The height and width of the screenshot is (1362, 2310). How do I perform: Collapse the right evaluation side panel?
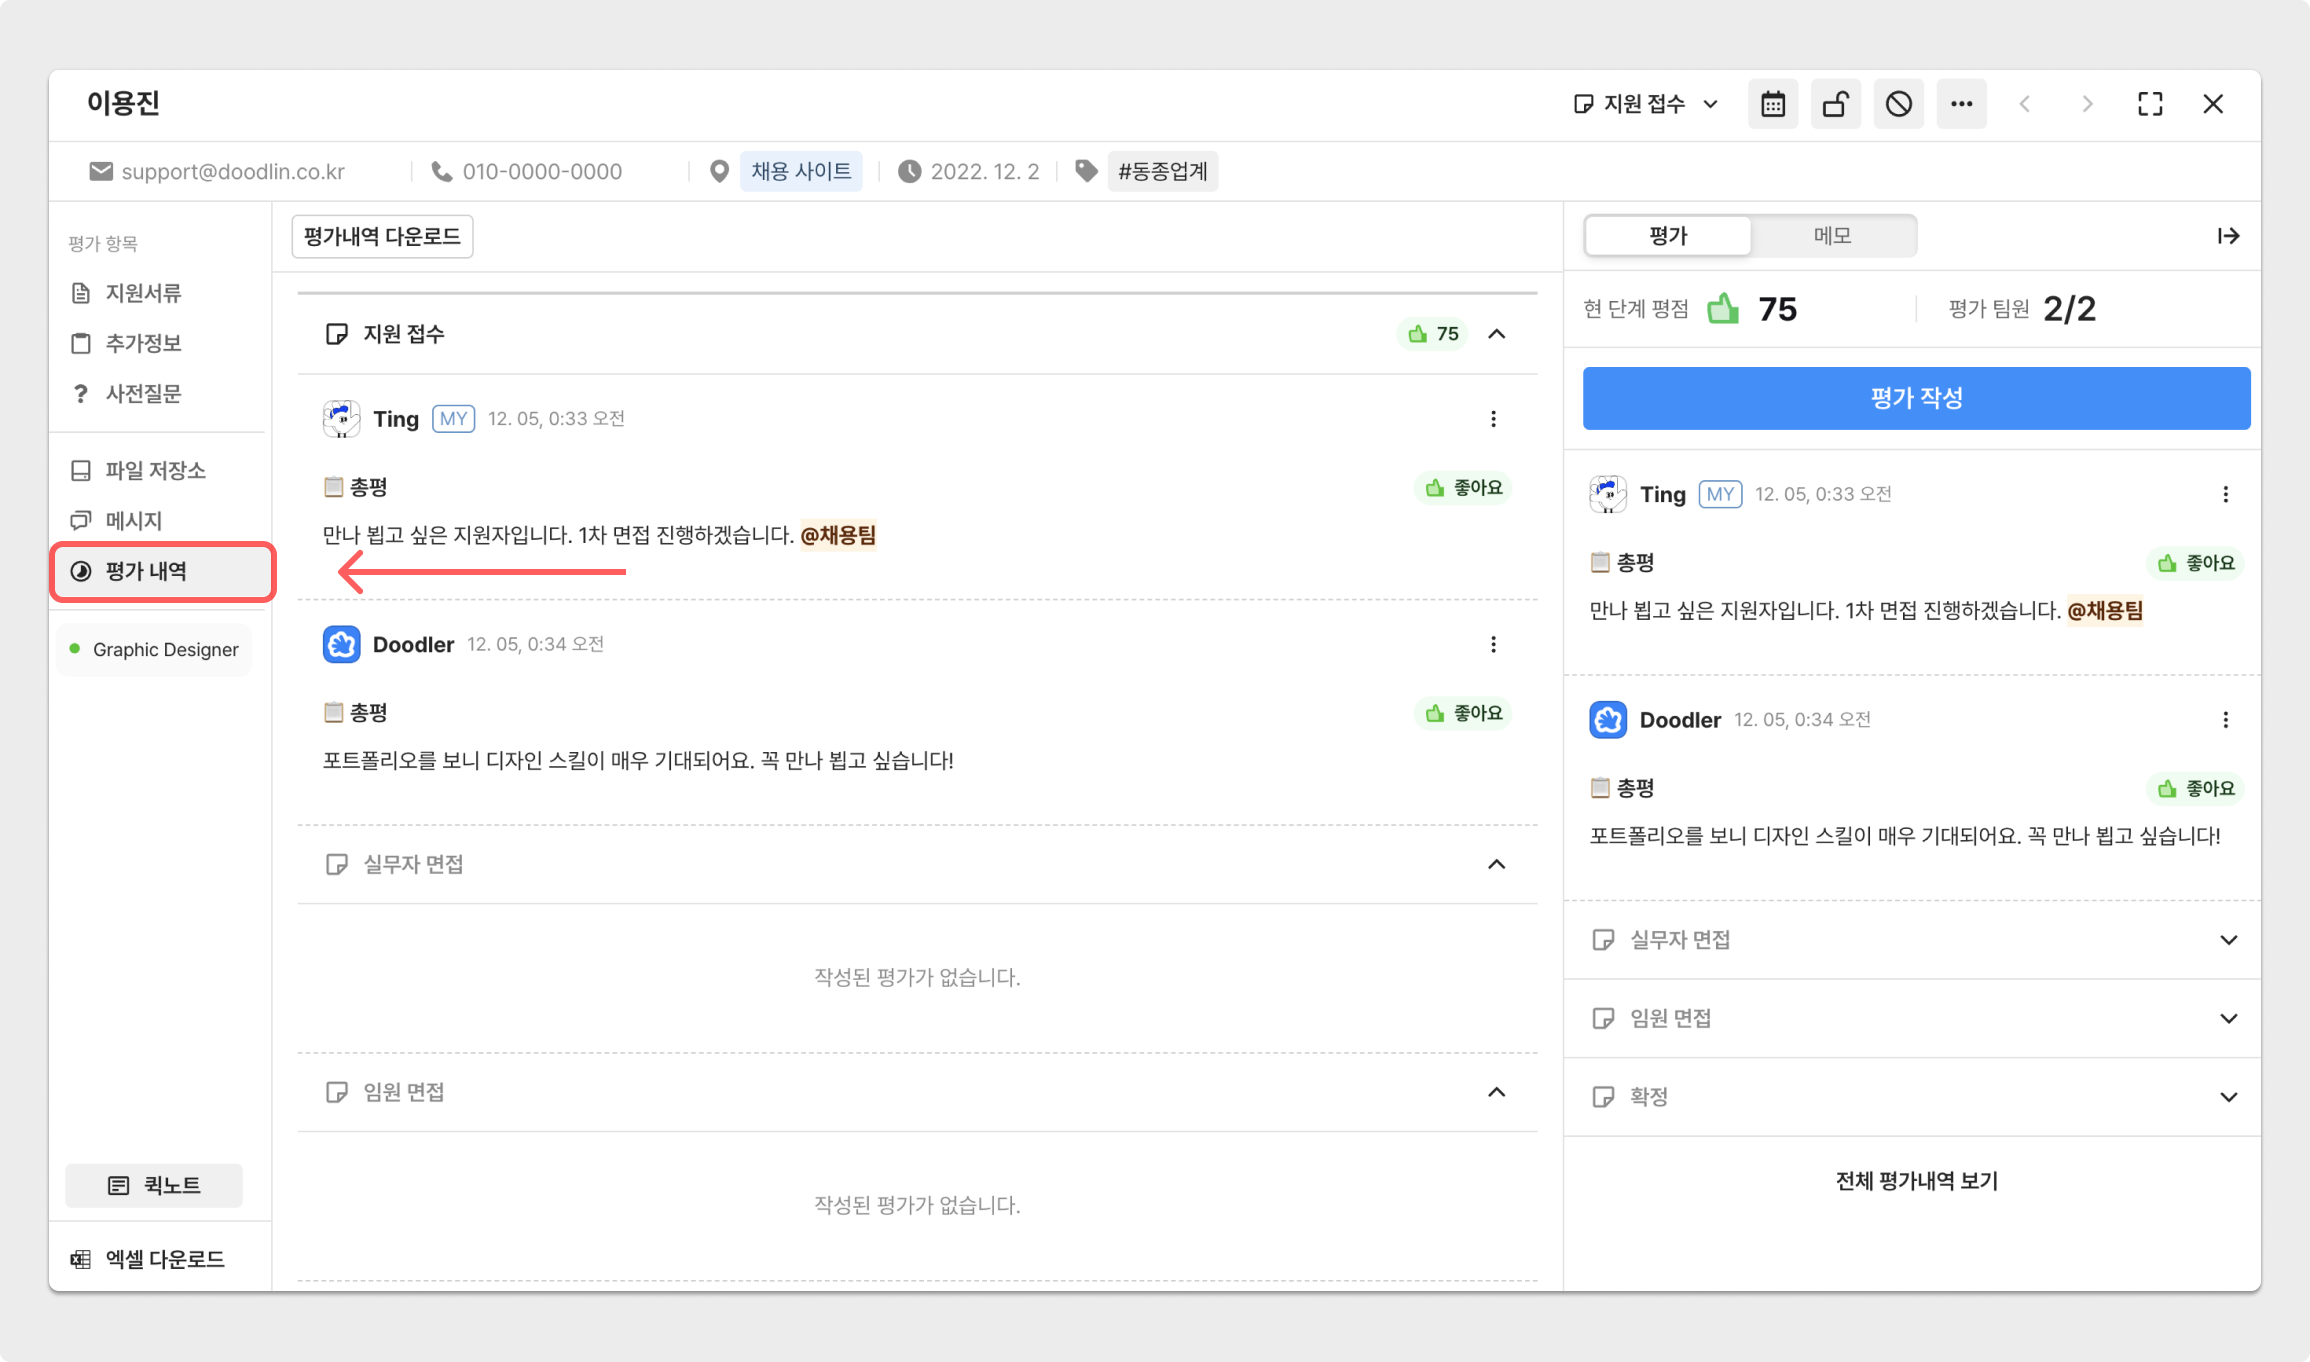(2228, 236)
